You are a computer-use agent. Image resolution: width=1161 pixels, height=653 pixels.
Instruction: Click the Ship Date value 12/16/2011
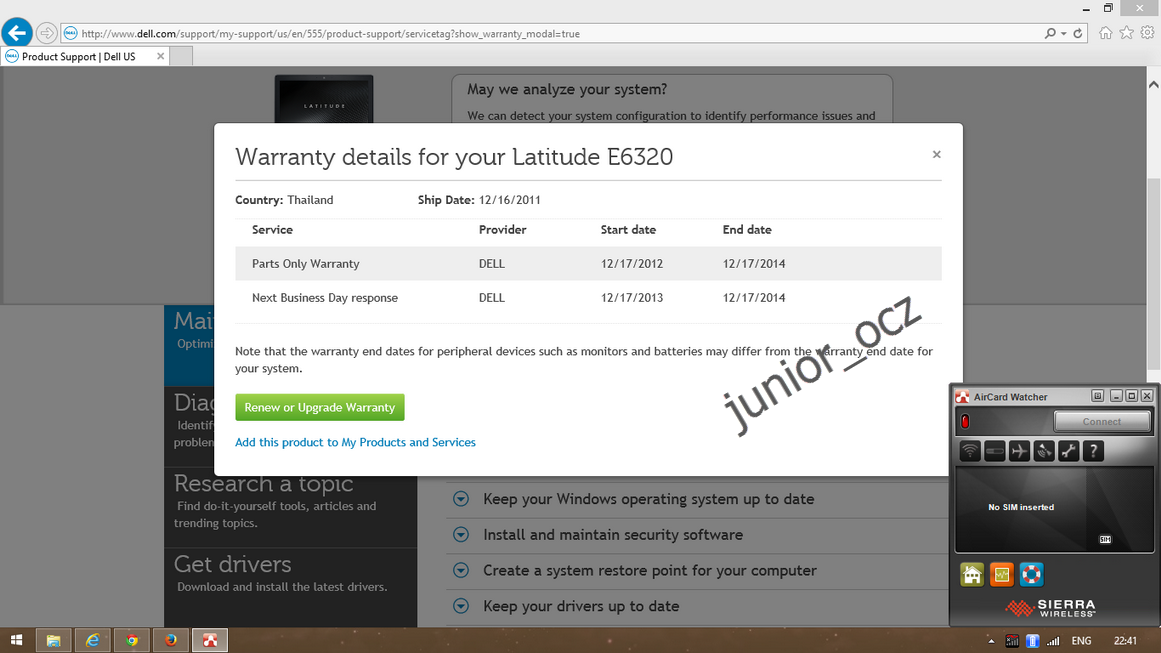[509, 200]
